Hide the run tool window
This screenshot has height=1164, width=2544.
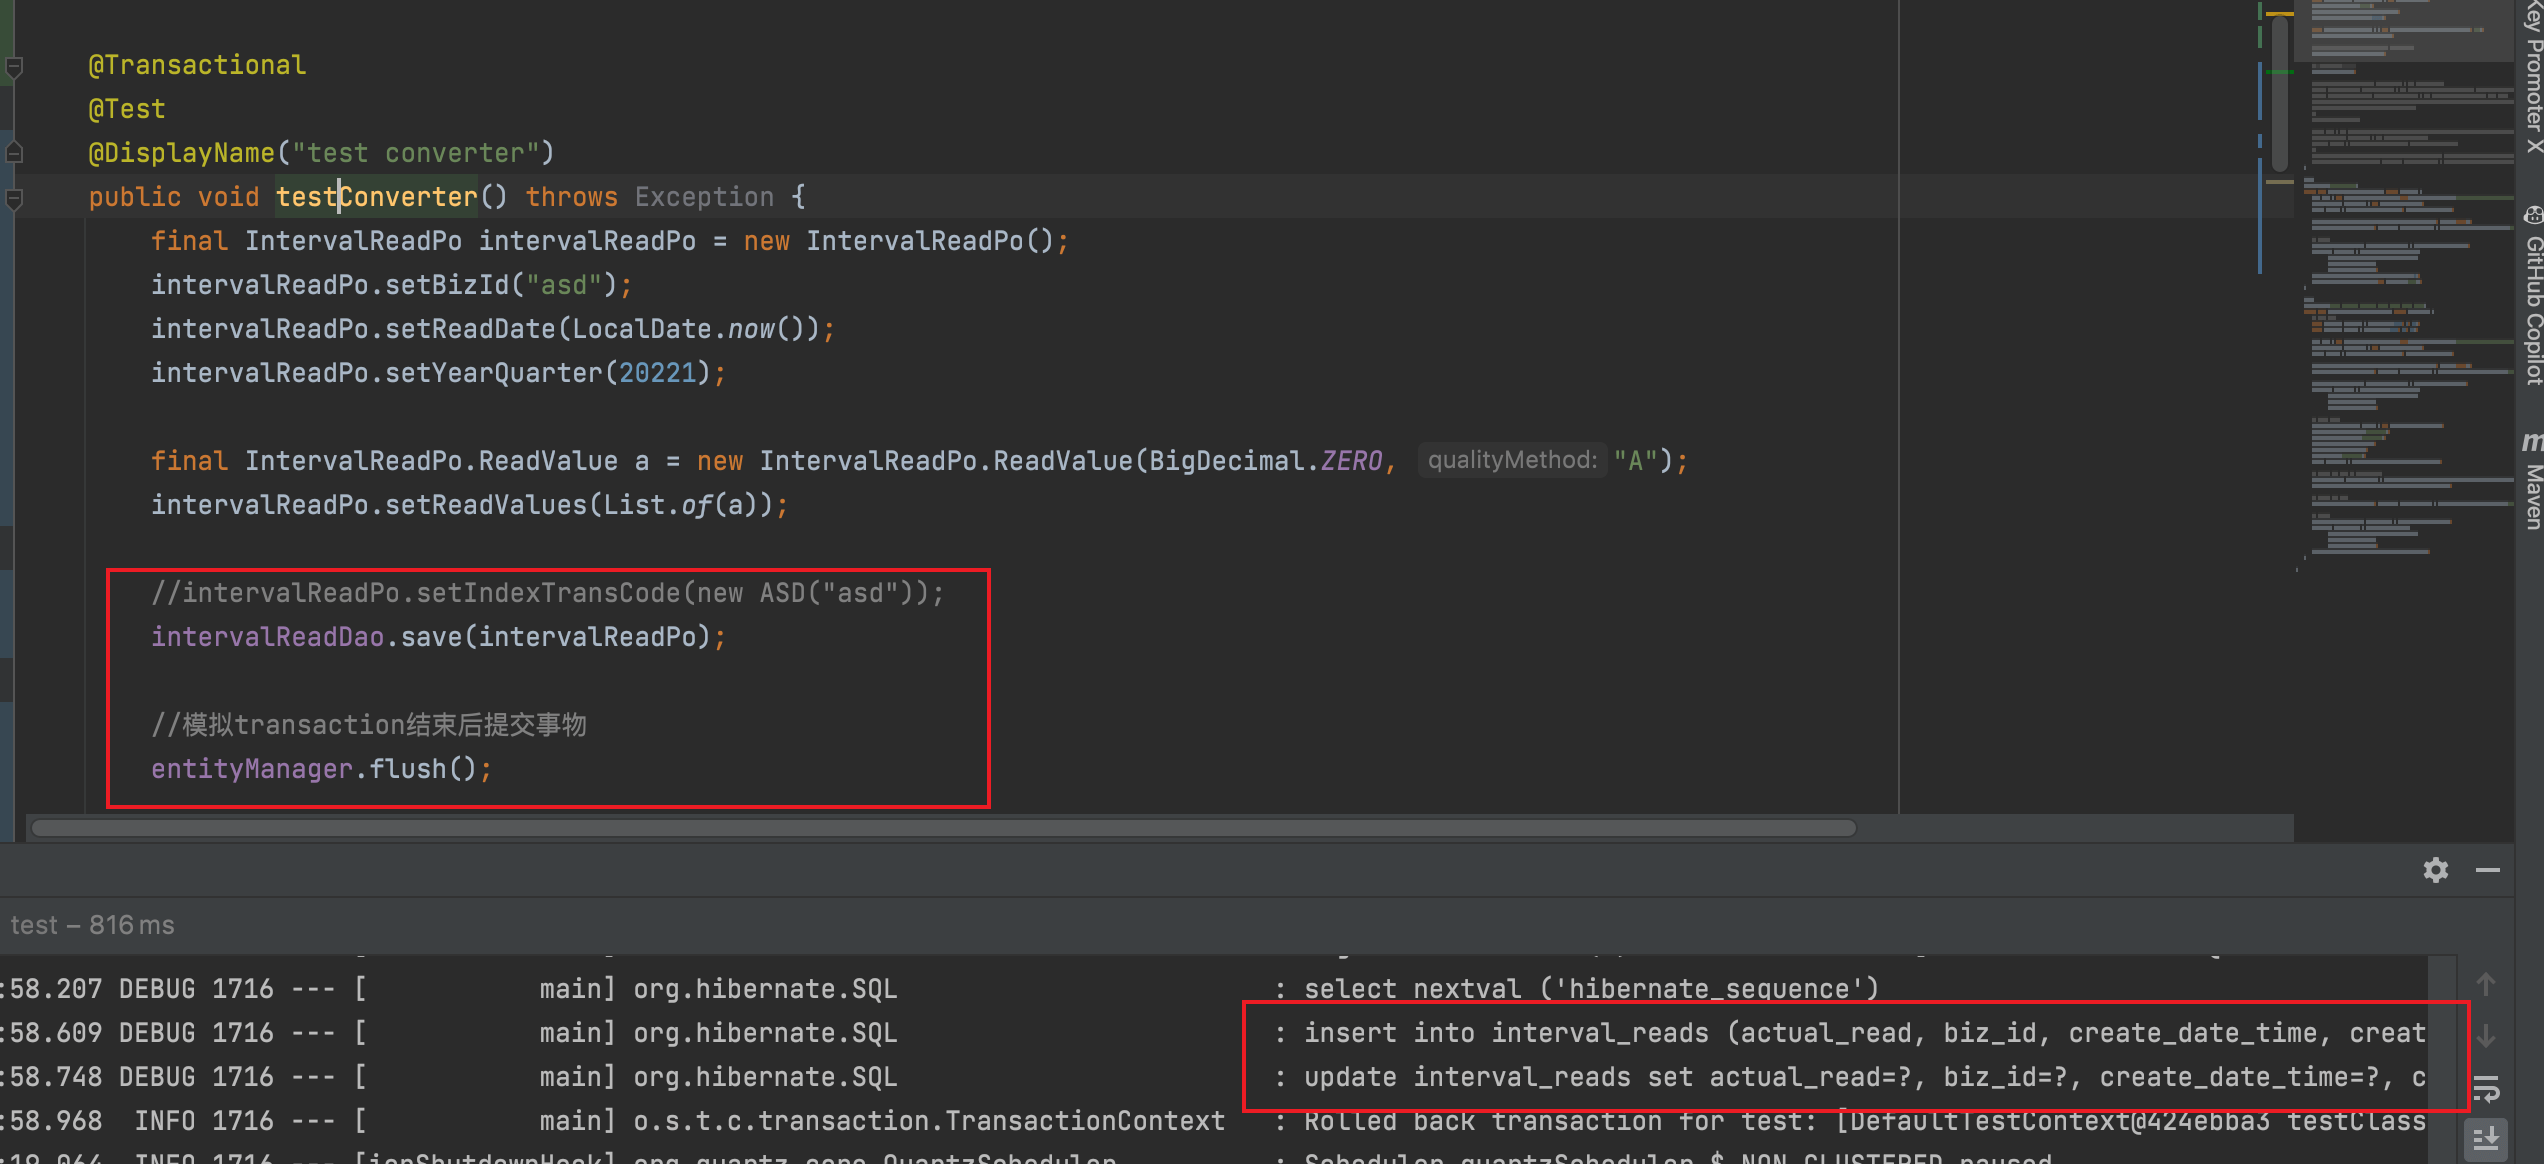point(2487,870)
